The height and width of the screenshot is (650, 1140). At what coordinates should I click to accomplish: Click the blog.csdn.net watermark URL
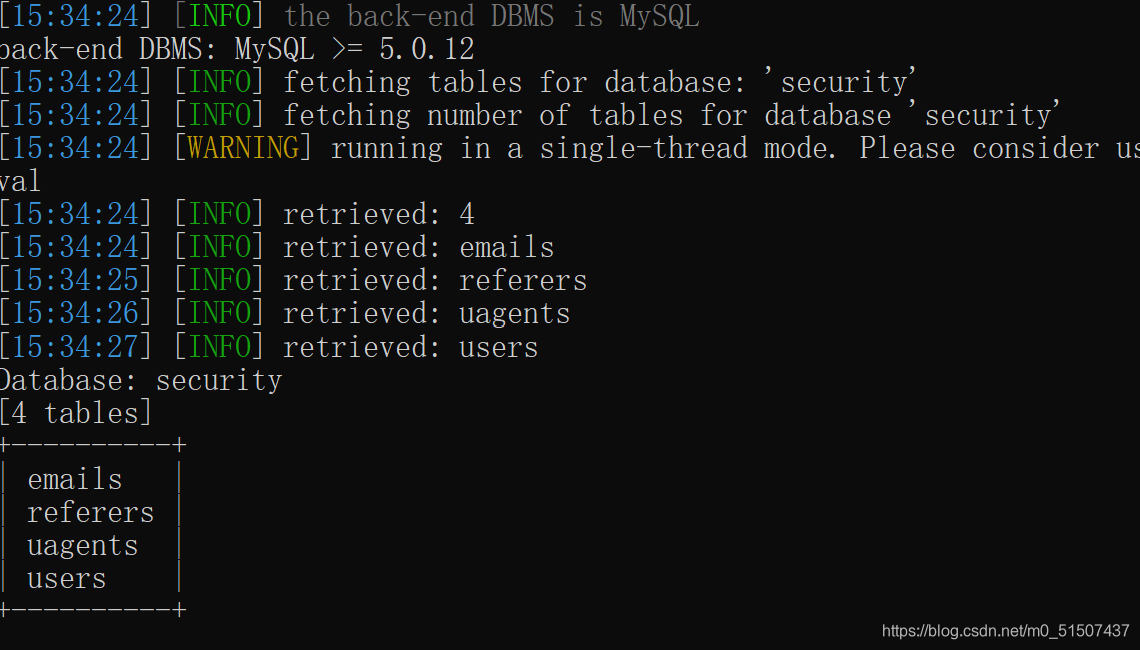[x=1005, y=631]
